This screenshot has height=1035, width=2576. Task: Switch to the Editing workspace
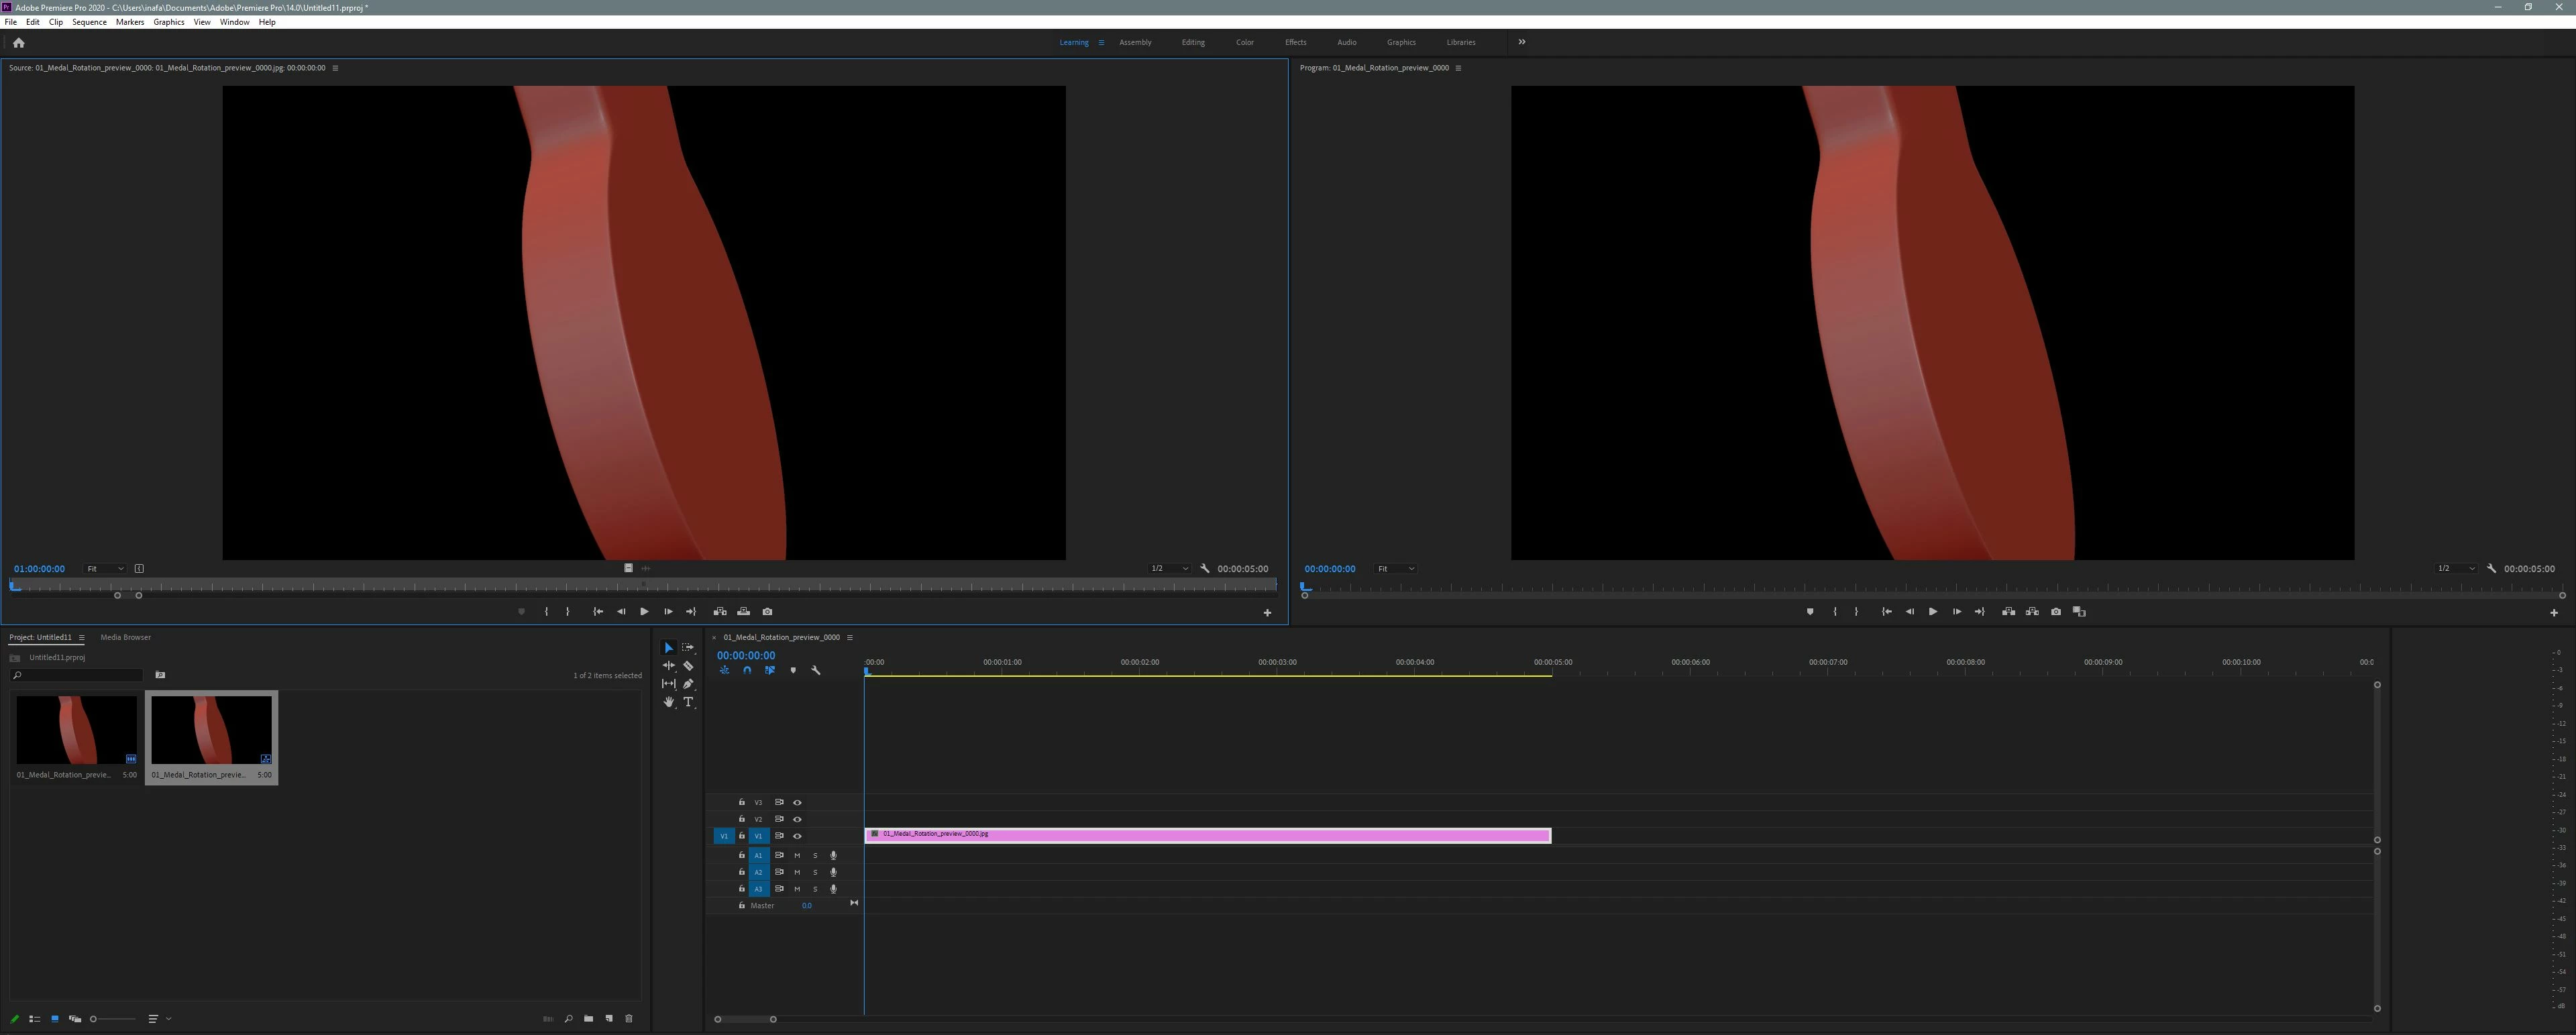[x=1192, y=42]
